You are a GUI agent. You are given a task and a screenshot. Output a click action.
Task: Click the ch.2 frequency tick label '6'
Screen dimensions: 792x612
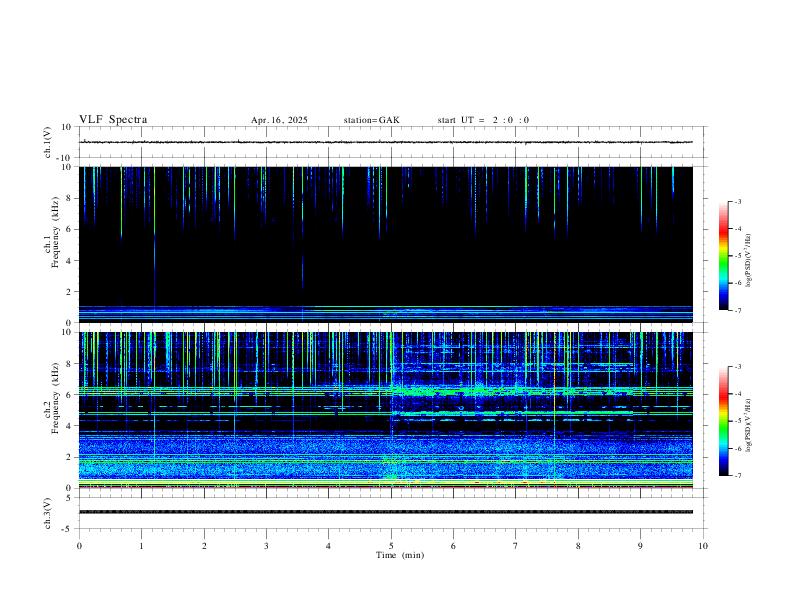[x=69, y=395]
